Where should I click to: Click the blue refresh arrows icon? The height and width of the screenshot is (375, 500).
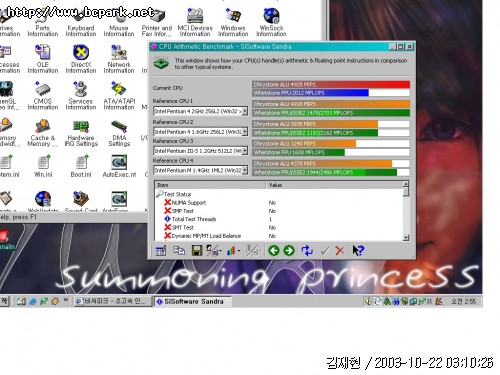(x=307, y=250)
